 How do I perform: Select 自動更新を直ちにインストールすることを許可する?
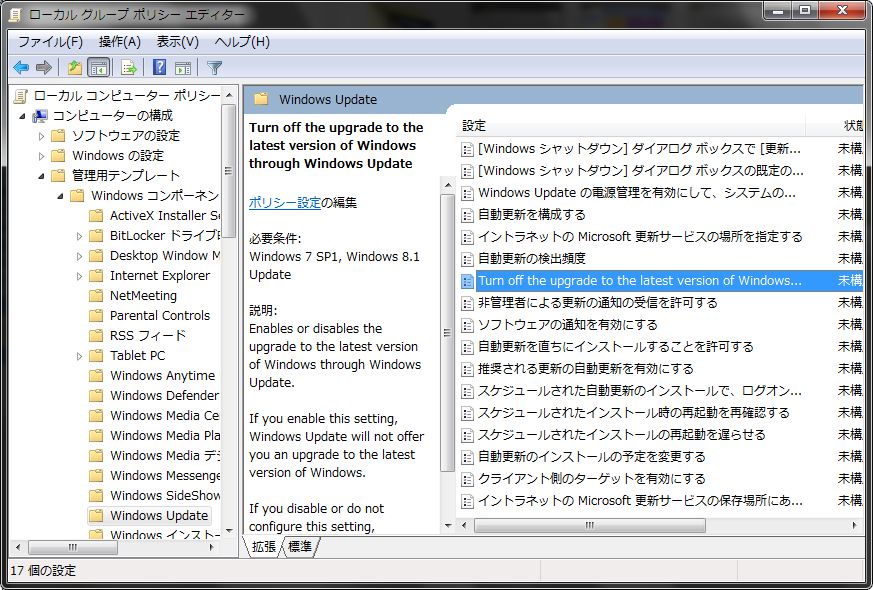click(x=615, y=347)
